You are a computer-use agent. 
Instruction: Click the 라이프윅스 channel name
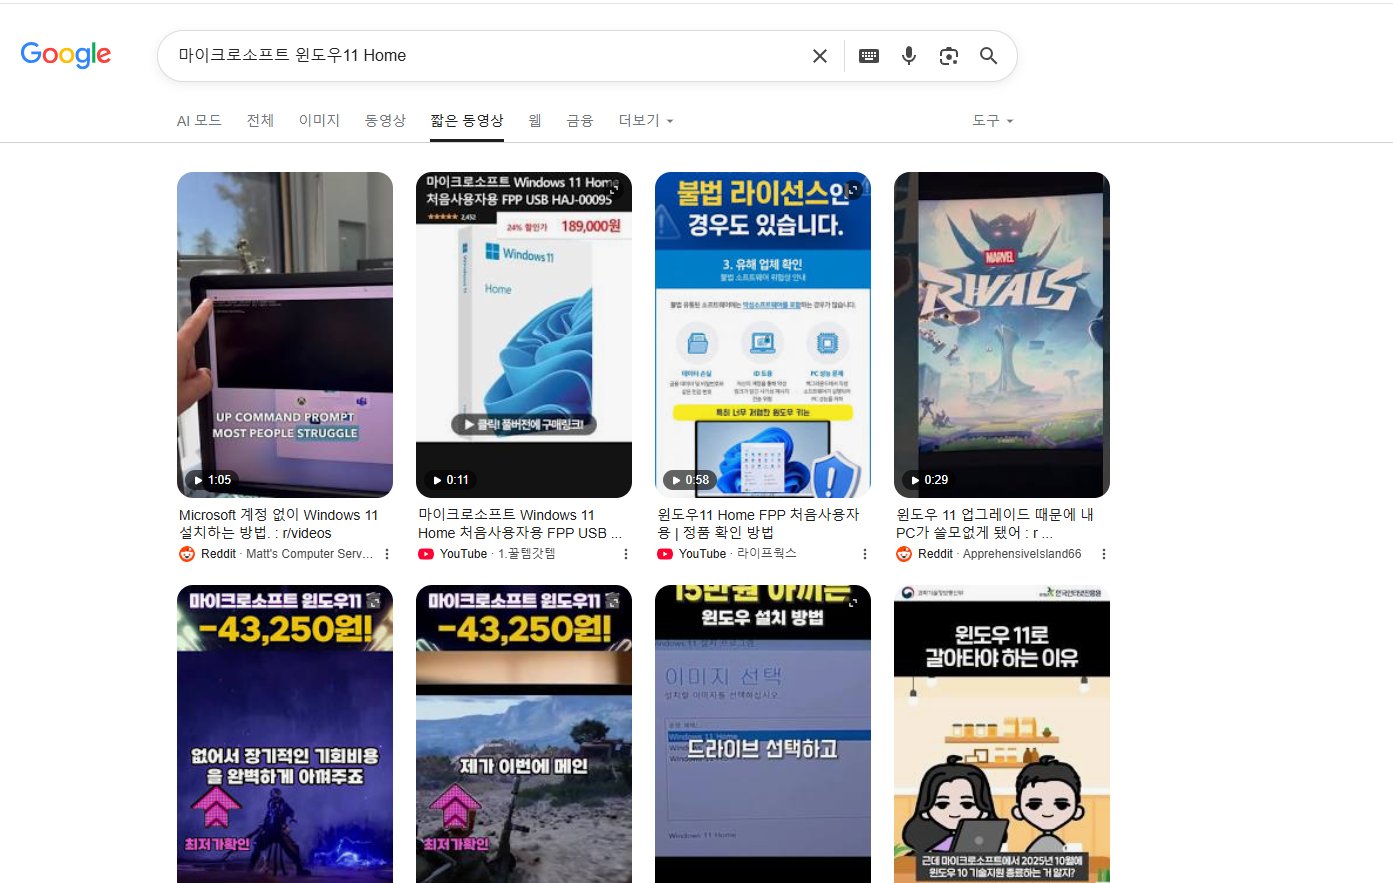pos(766,554)
